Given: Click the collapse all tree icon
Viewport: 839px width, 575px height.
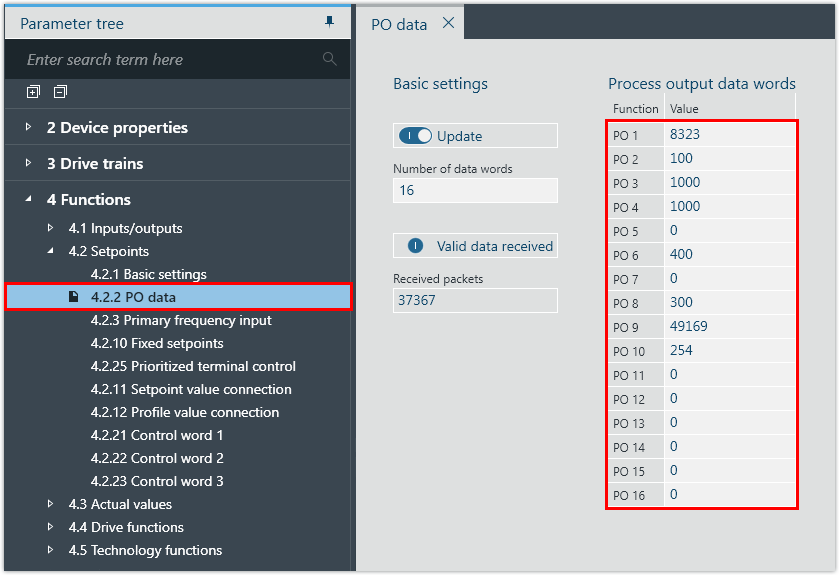Looking at the screenshot, I should [x=60, y=92].
